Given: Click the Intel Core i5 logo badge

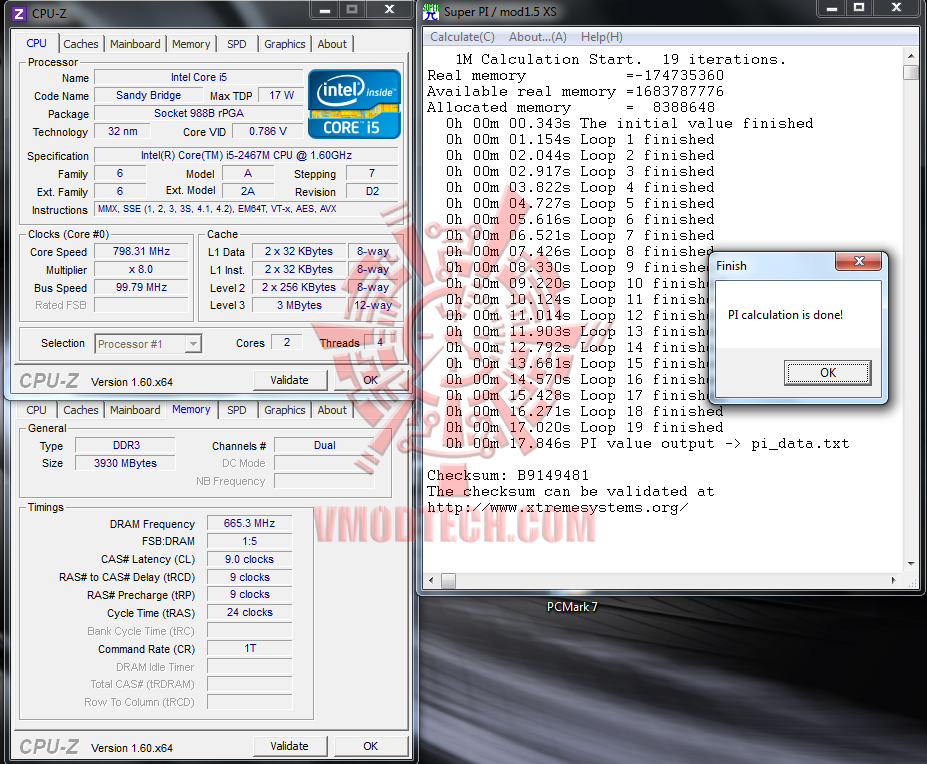Looking at the screenshot, I should pyautogui.click(x=354, y=104).
